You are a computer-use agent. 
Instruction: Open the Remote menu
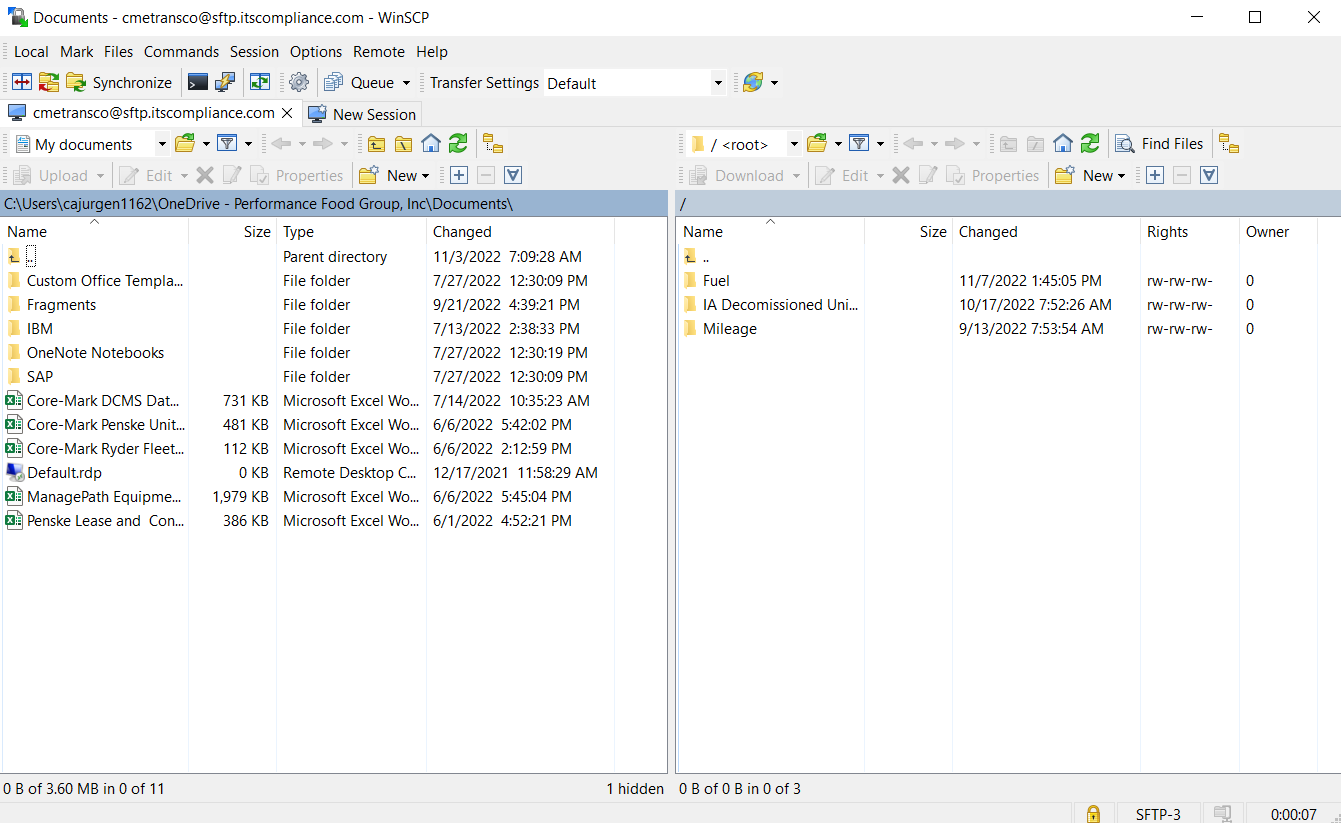379,52
